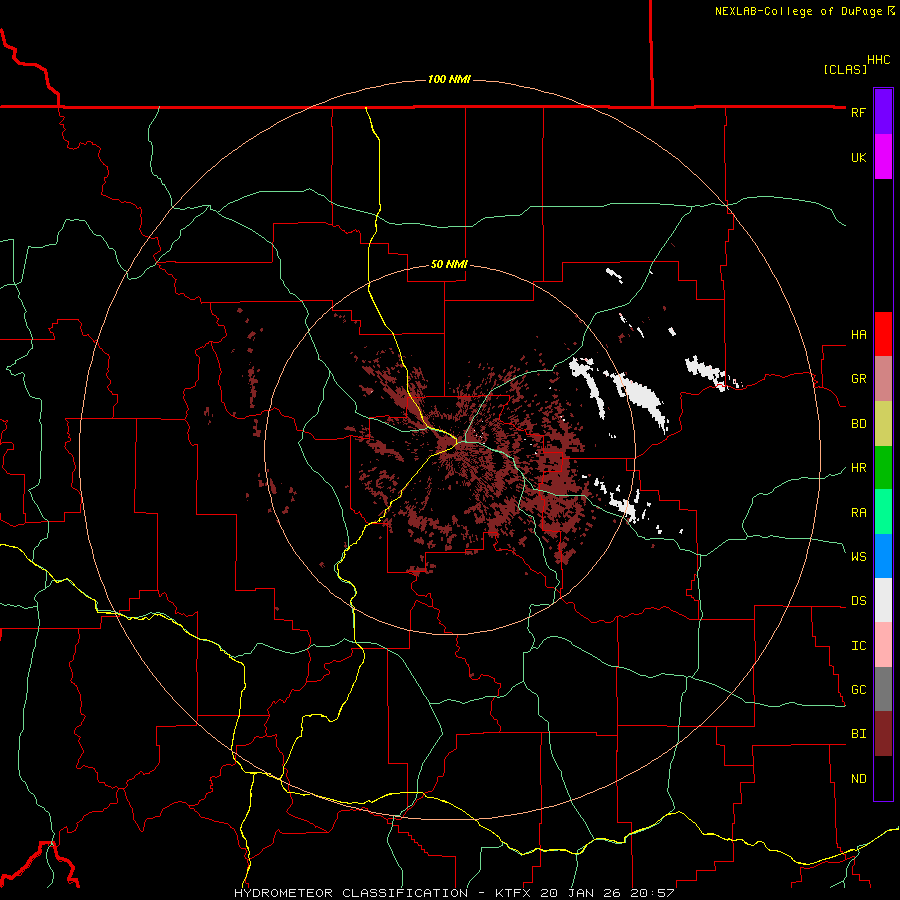Click the HR green legend swatch
Screen dimensions: 900x900
pyautogui.click(x=883, y=468)
